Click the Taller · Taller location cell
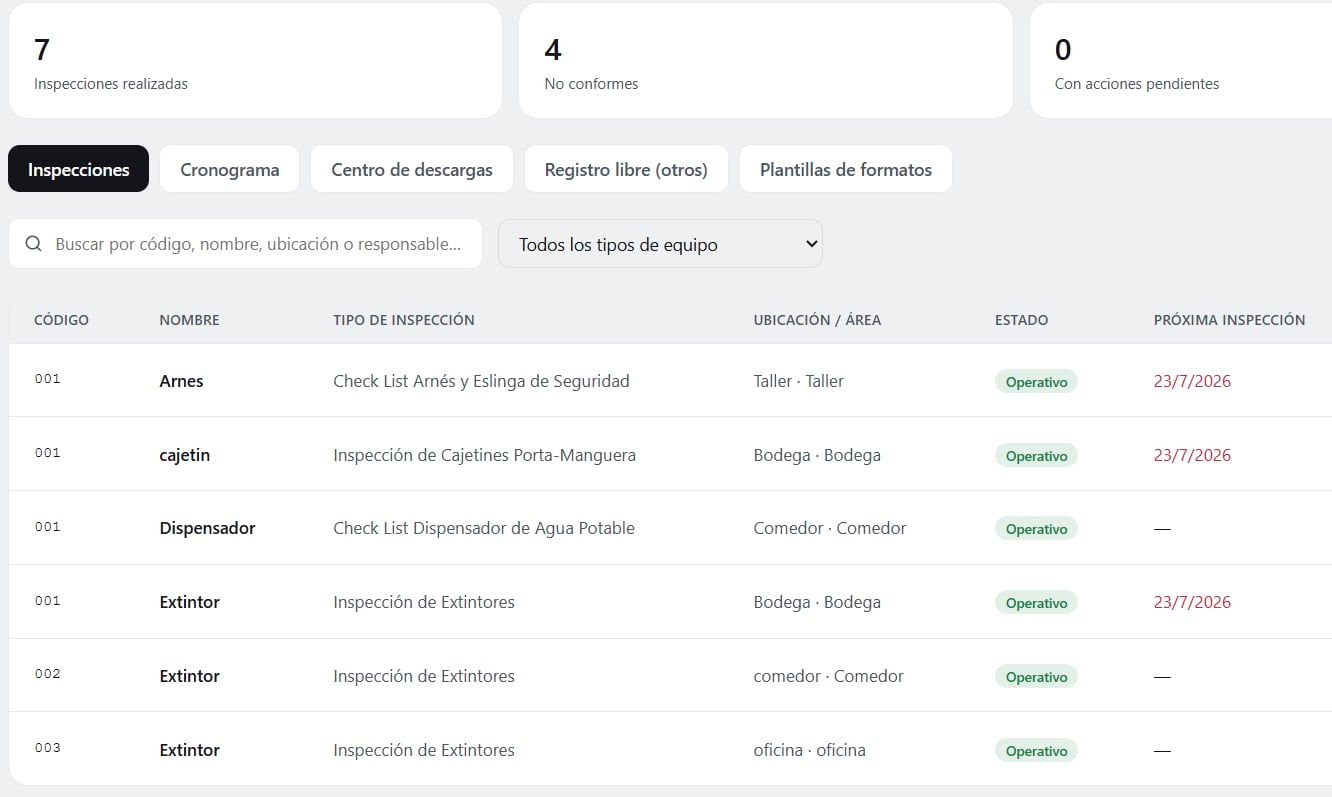The height and width of the screenshot is (797, 1332). click(798, 381)
